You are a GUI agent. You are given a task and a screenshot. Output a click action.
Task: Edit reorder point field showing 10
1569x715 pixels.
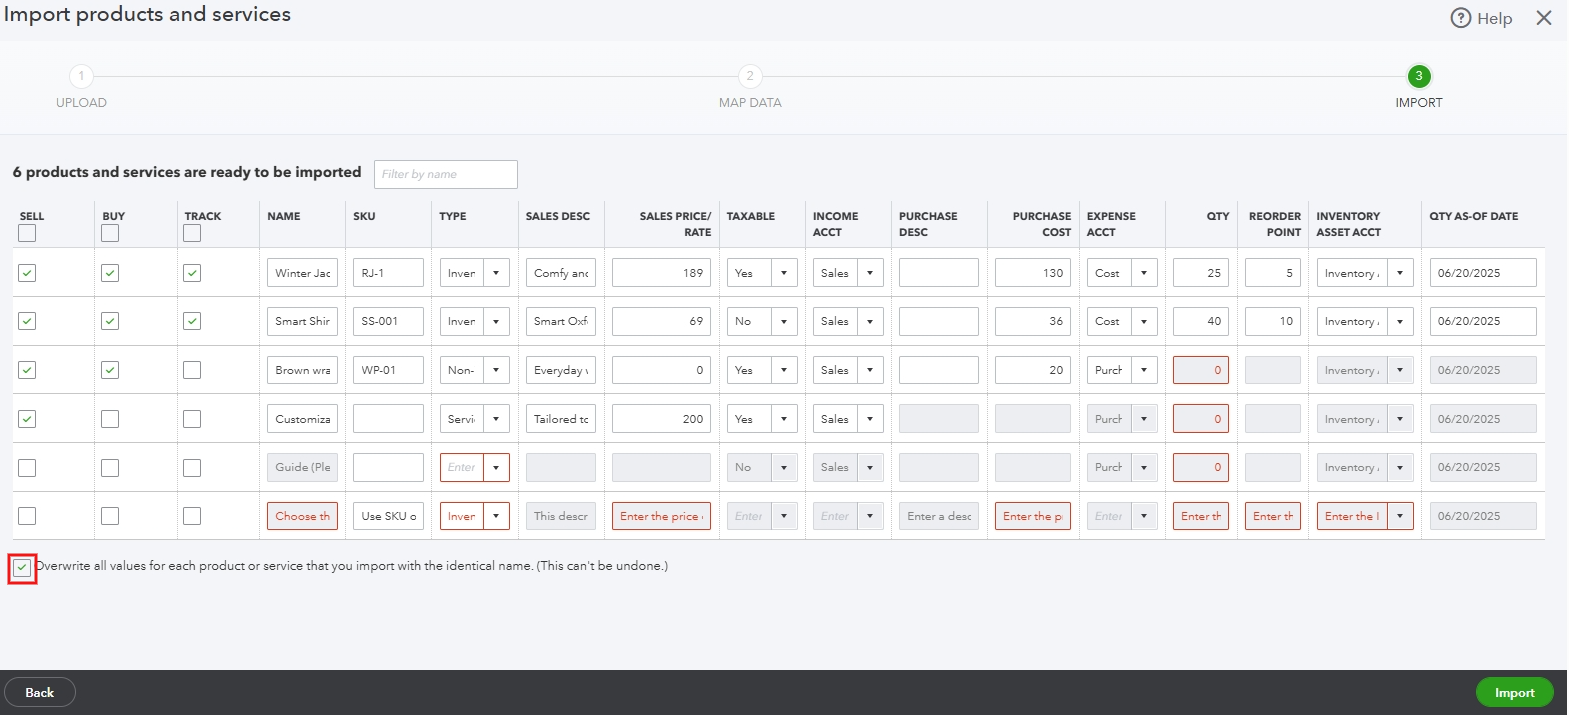tap(1273, 321)
